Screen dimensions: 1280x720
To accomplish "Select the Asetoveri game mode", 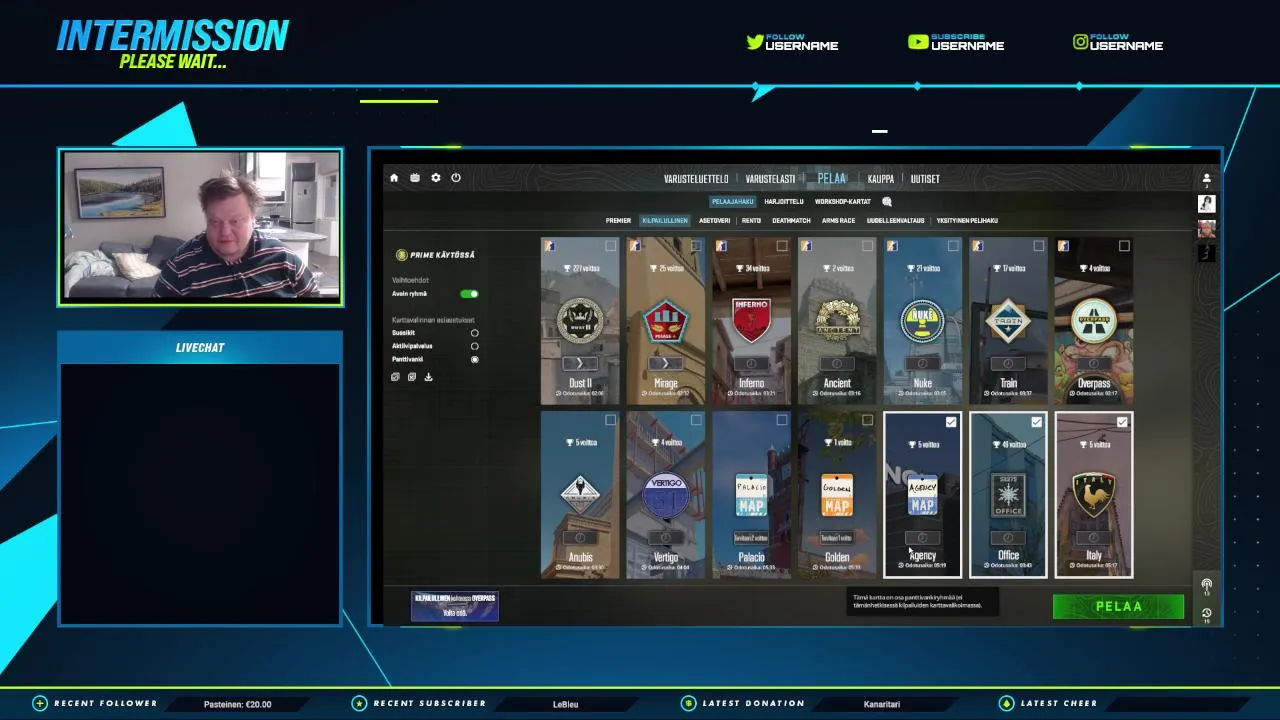I will click(714, 220).
